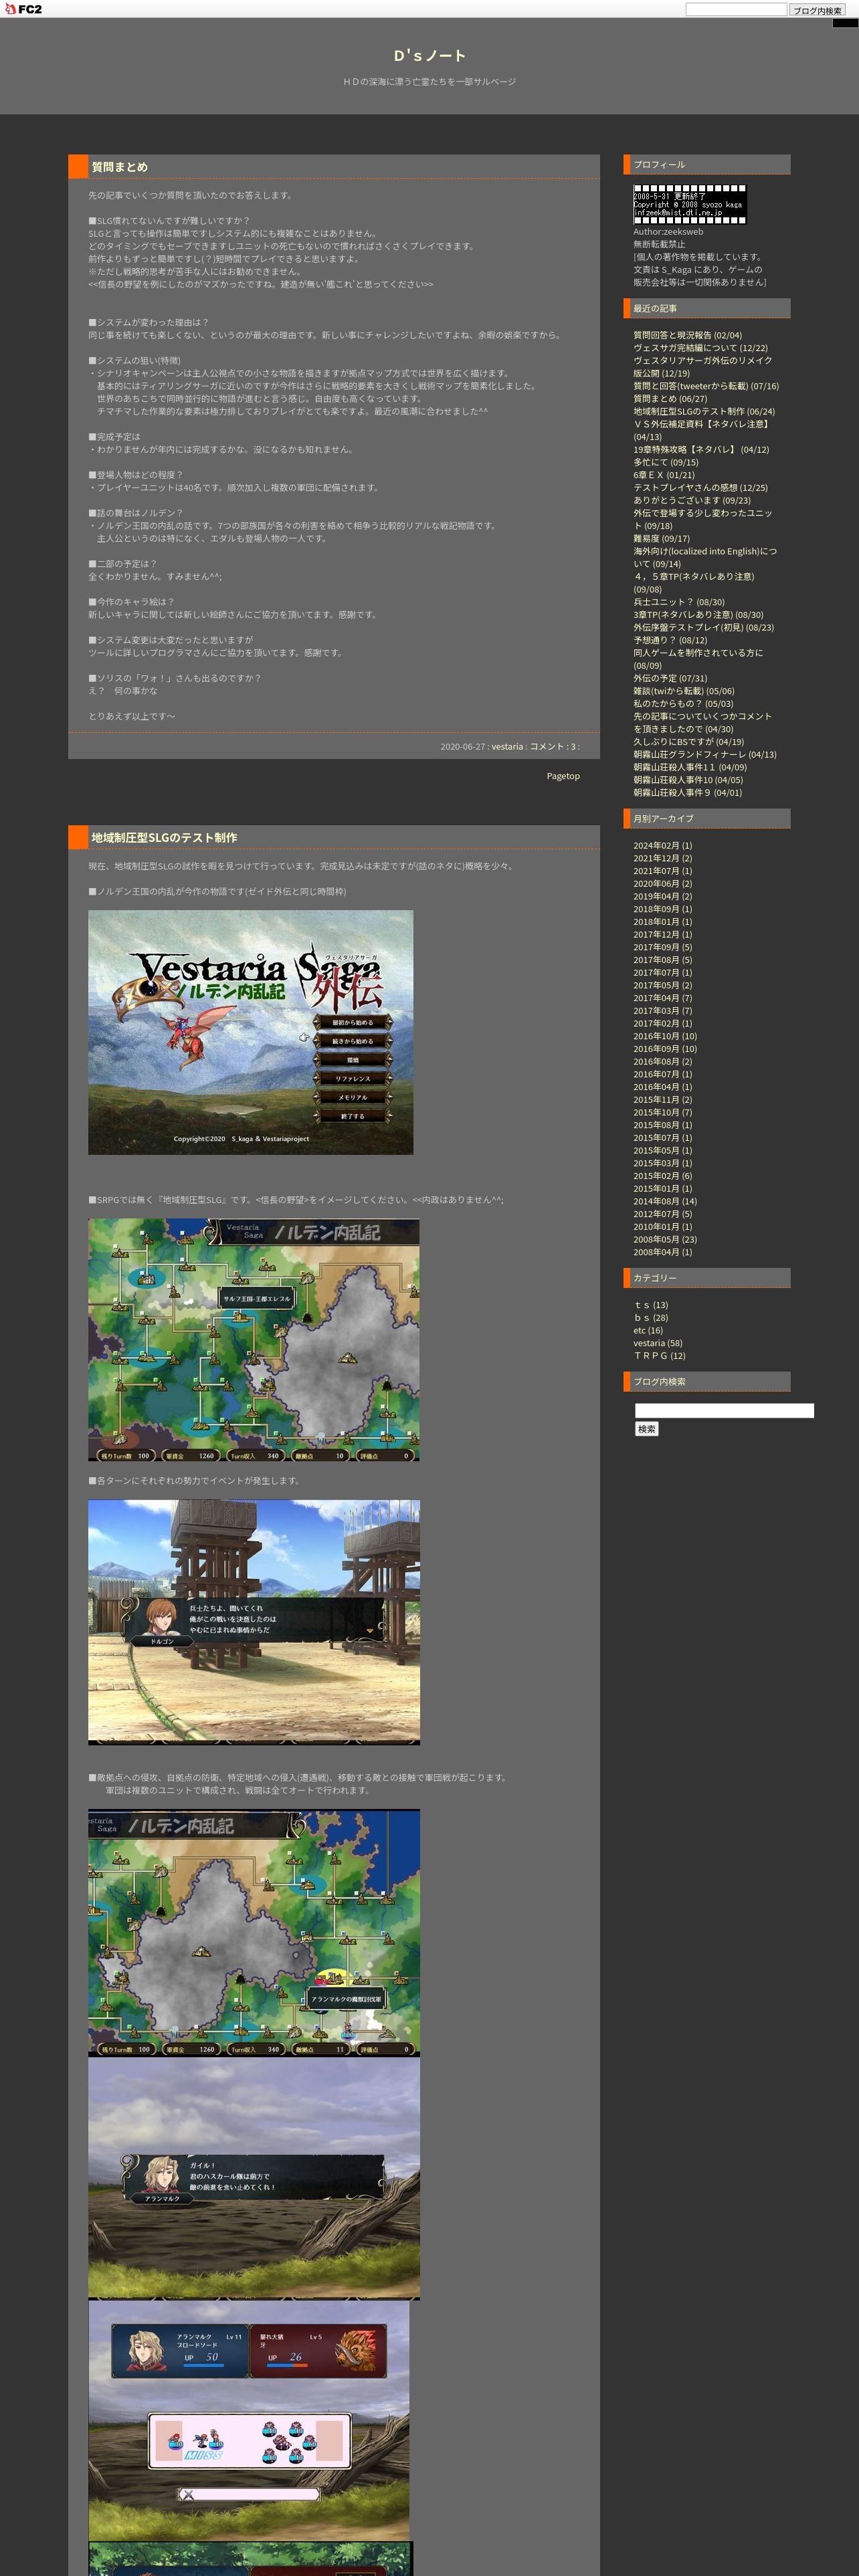
Task: Open recent article テストプレイヤさんの感想 (12/25)
Action: [x=700, y=488]
